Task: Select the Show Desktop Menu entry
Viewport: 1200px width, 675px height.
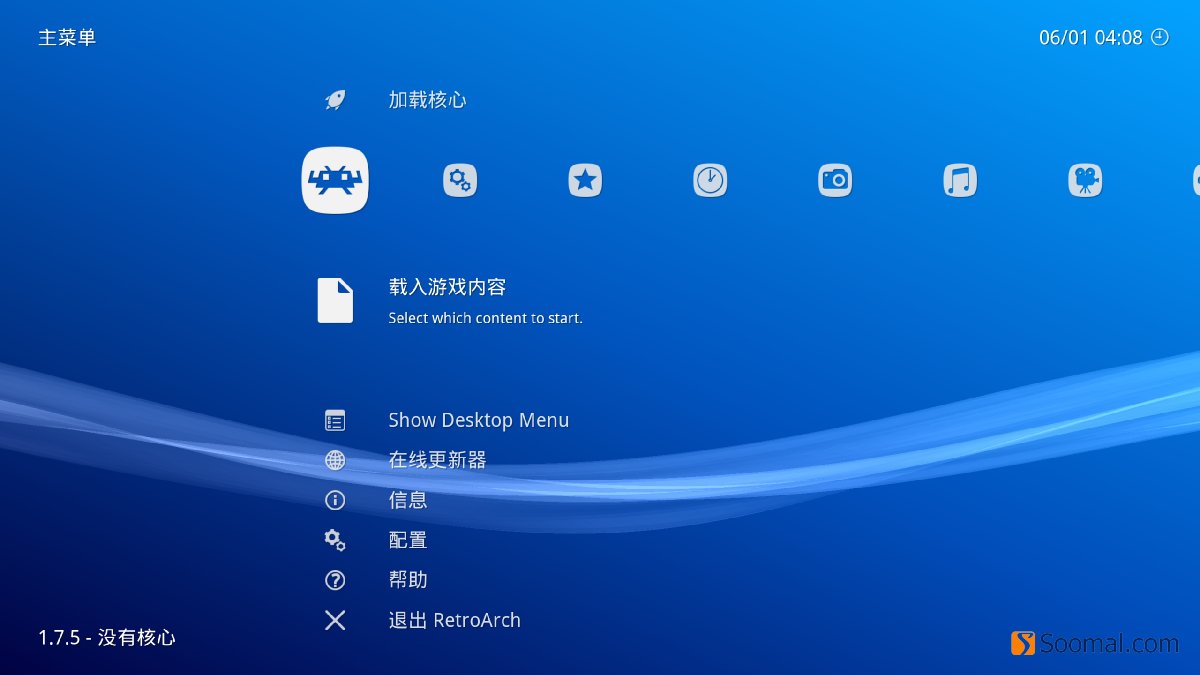Action: 479,420
